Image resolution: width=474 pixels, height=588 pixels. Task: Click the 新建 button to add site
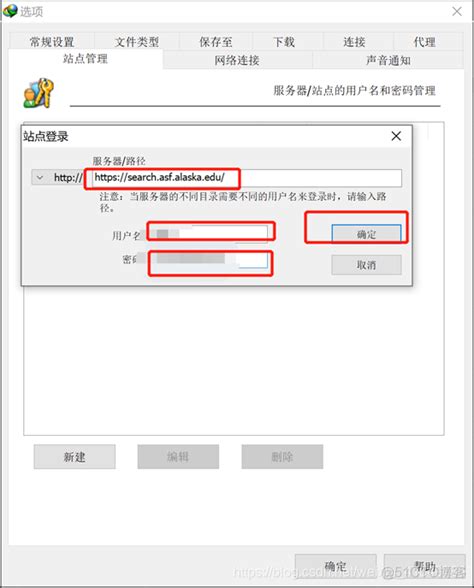75,457
